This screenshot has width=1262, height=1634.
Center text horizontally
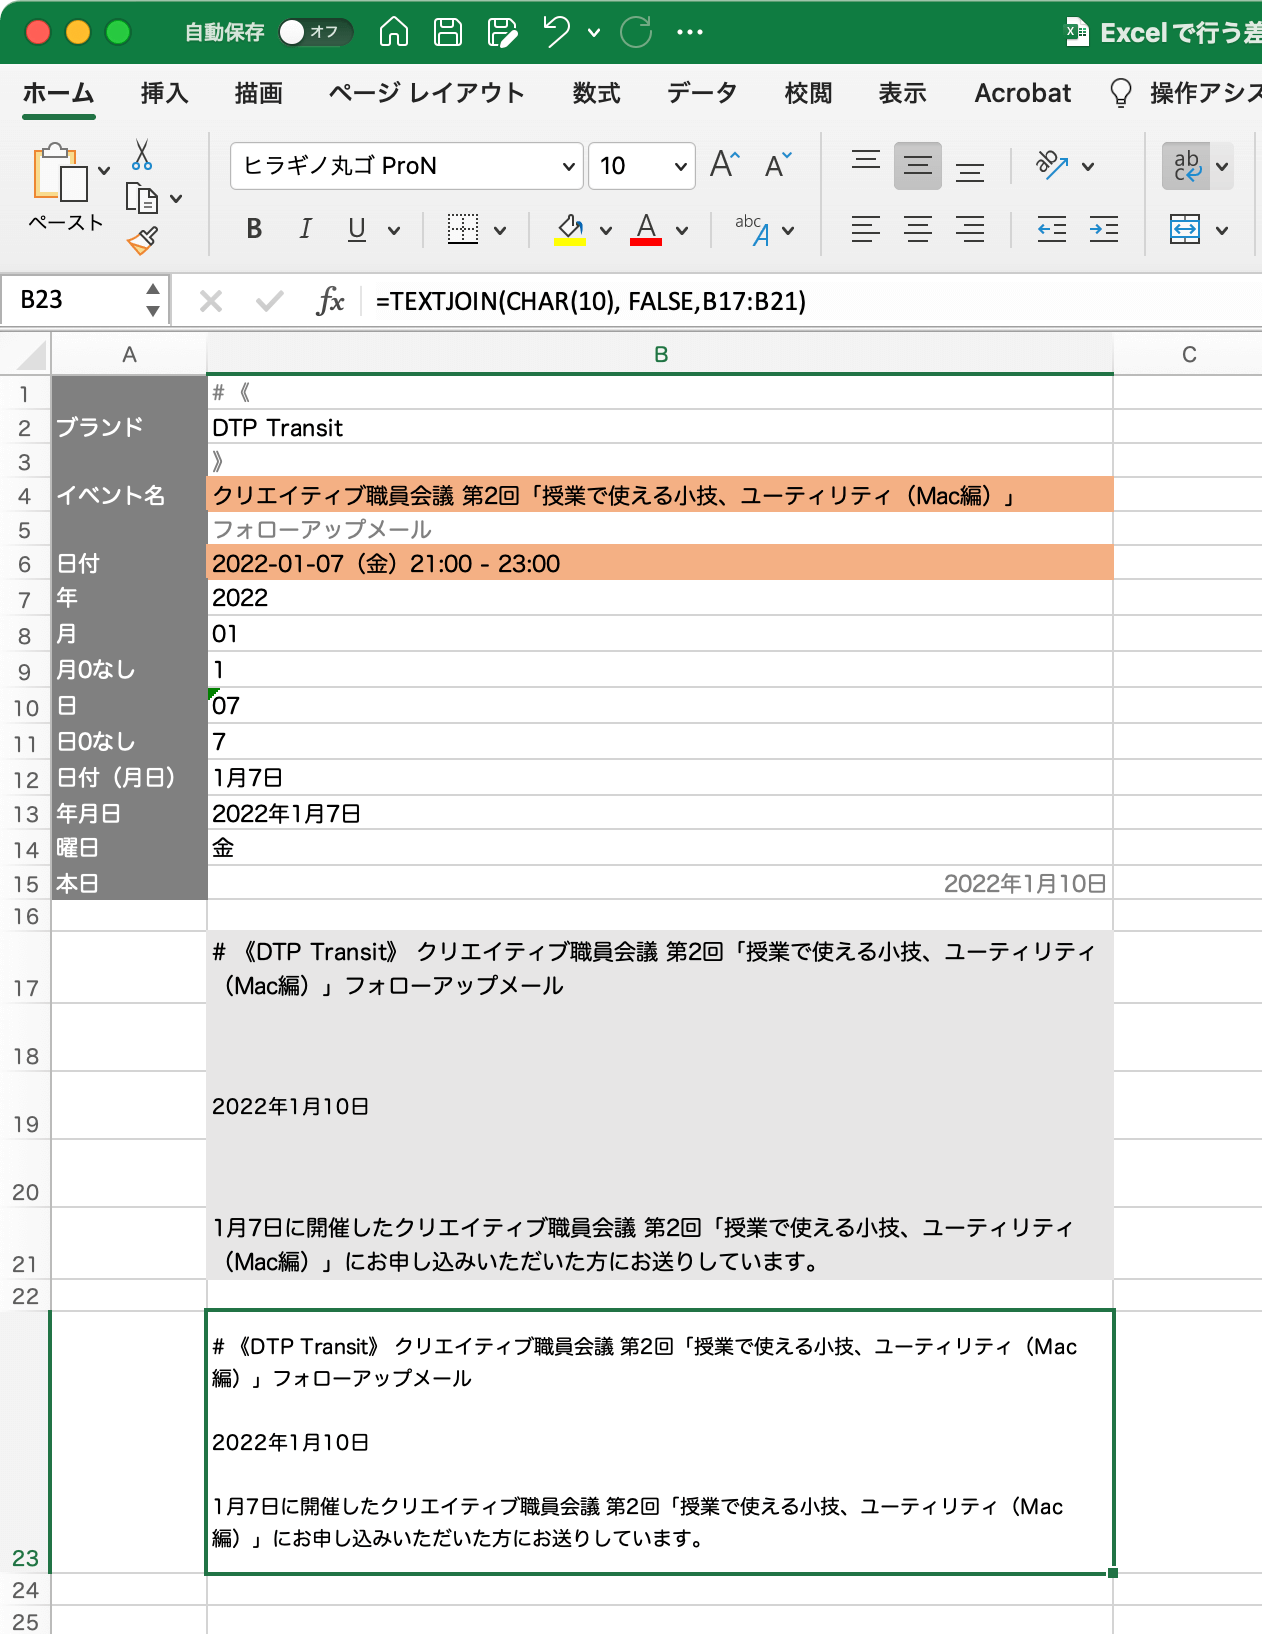point(918,229)
